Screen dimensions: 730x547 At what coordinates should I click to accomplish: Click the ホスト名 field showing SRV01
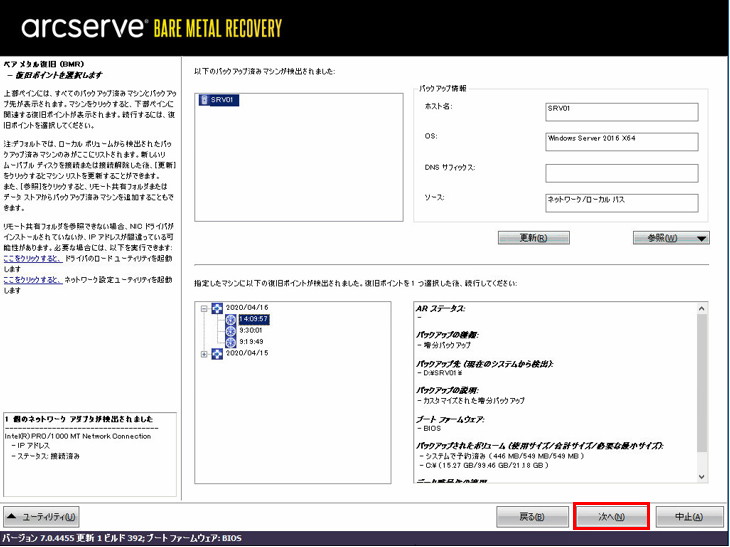[622, 112]
